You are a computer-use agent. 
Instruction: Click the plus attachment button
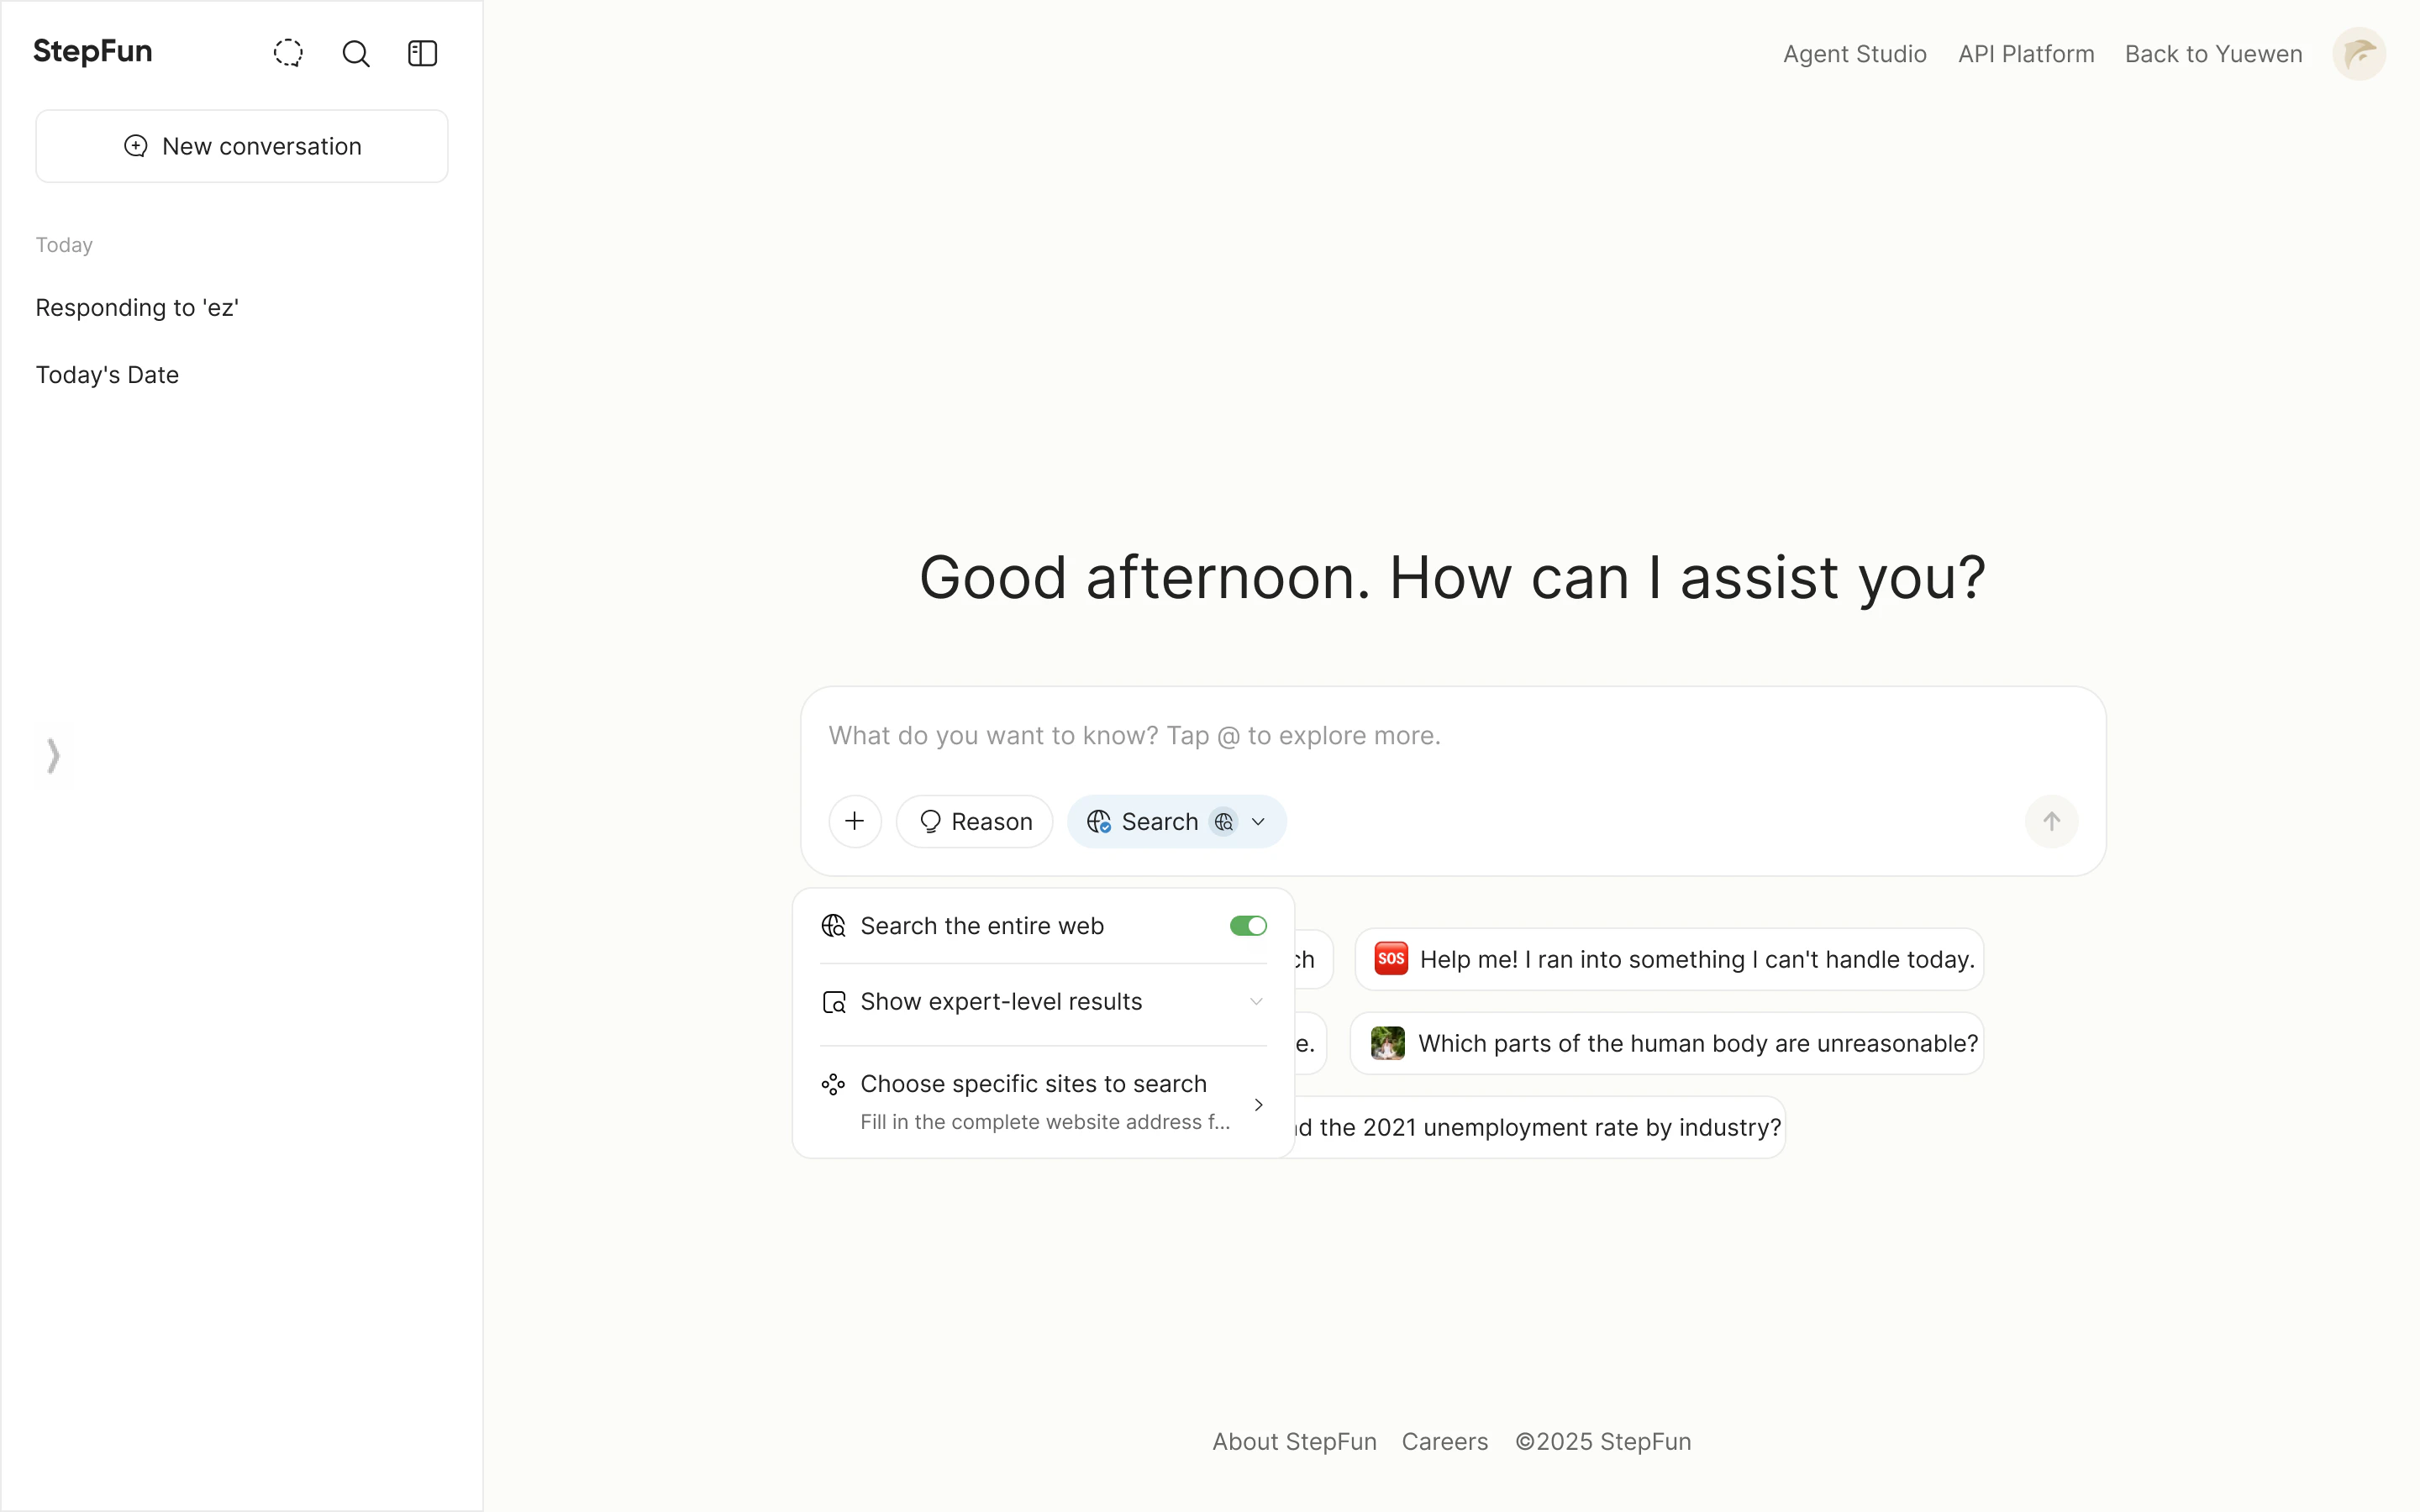[855, 821]
